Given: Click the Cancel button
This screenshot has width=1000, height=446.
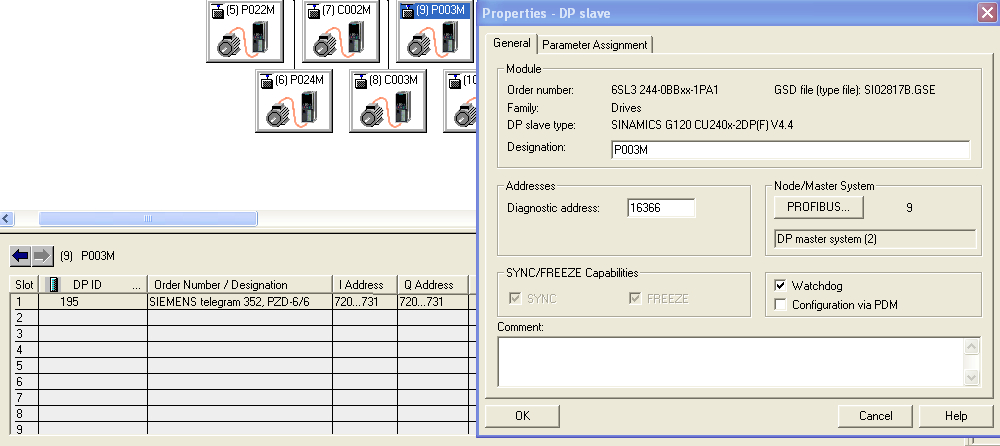Looking at the screenshot, I should (875, 415).
